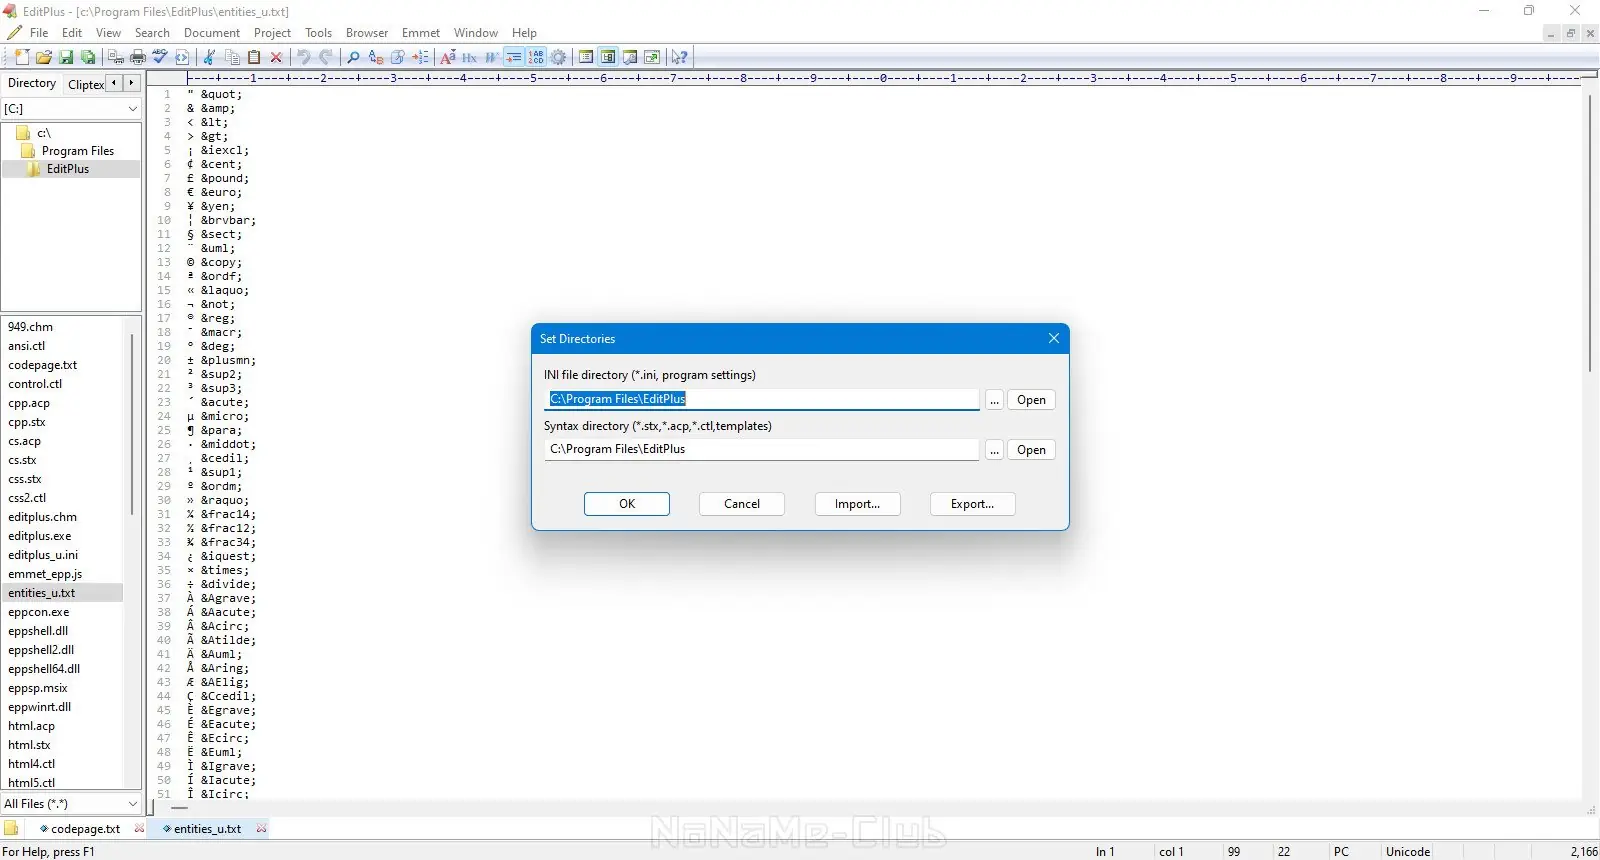Click the Syntax directory input field

coord(761,449)
